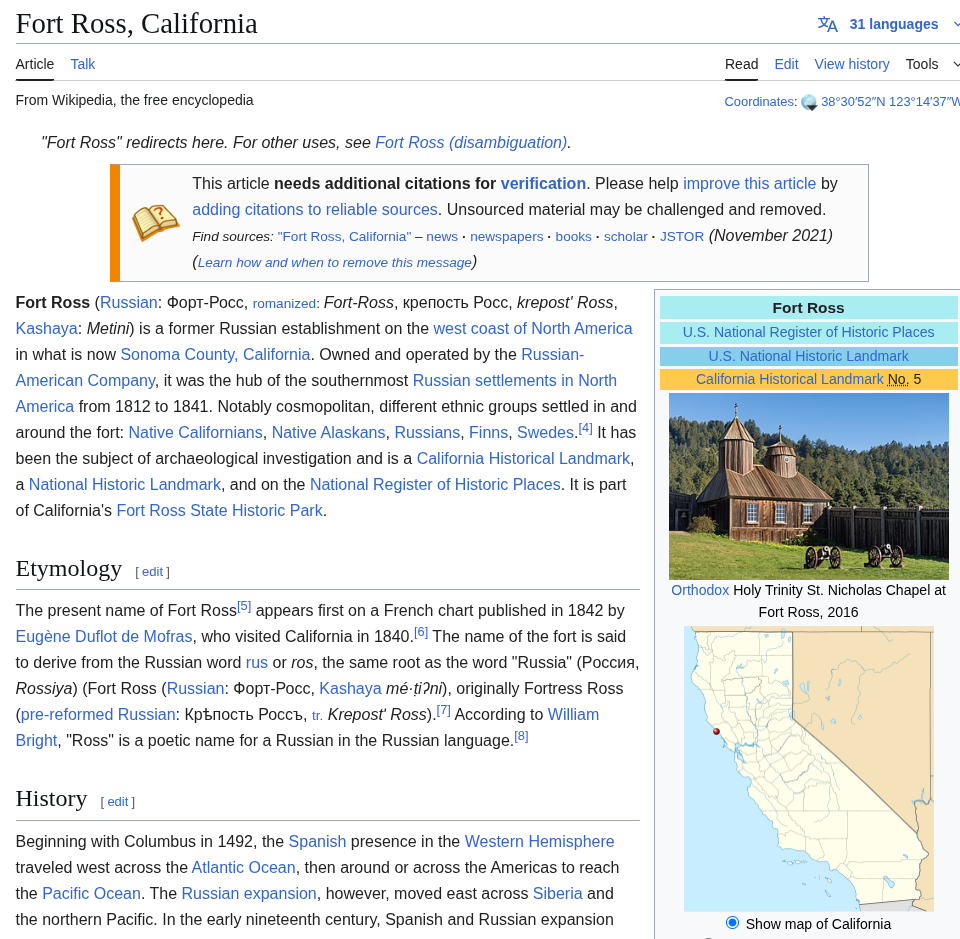
Task: Click the Native Californians link
Action: 195,433
